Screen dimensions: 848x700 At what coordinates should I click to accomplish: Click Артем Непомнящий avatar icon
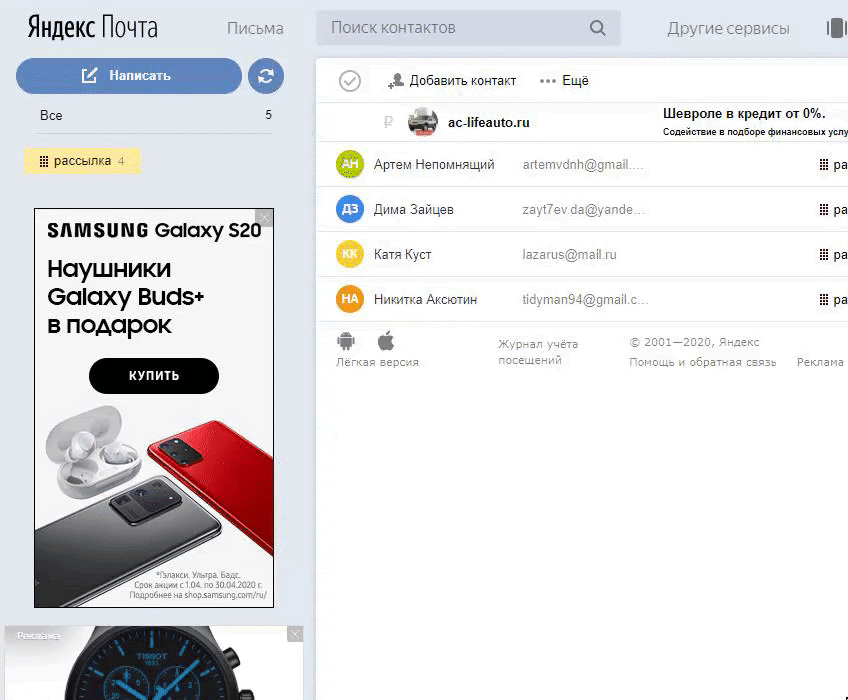(x=350, y=164)
